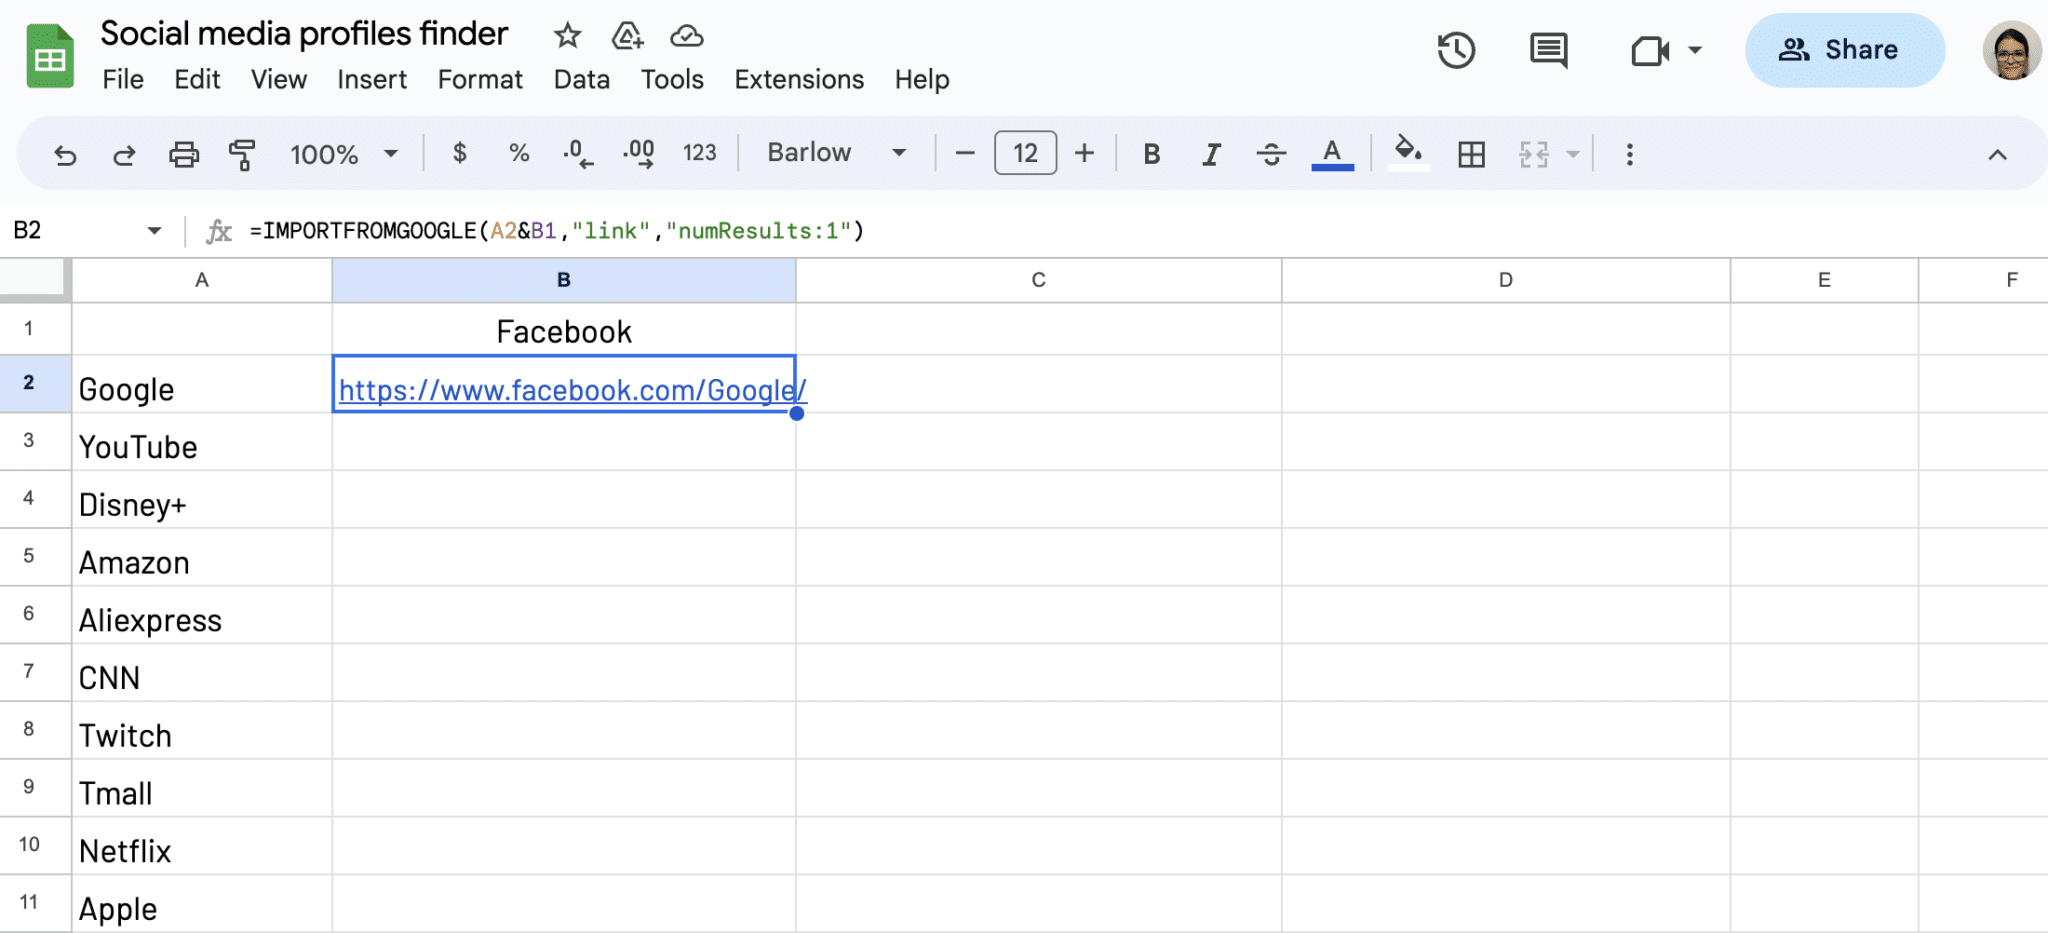Click the Borders grid icon
This screenshot has width=2048, height=933.
click(x=1471, y=154)
